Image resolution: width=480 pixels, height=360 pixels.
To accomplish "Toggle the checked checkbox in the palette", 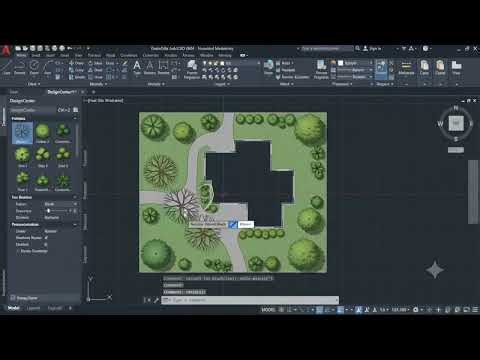I will point(46,238).
